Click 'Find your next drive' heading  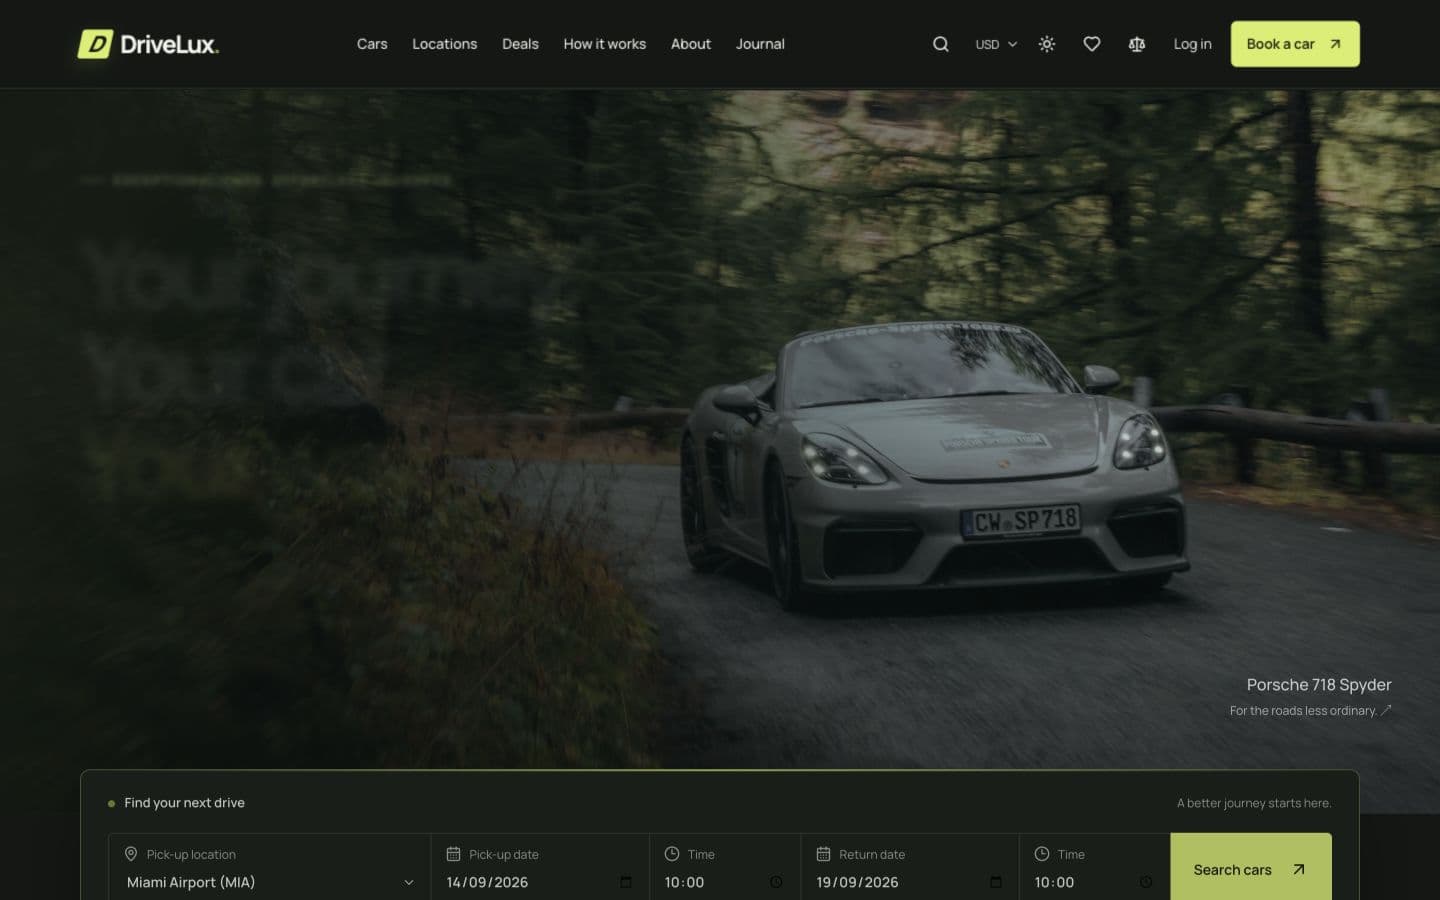(184, 803)
